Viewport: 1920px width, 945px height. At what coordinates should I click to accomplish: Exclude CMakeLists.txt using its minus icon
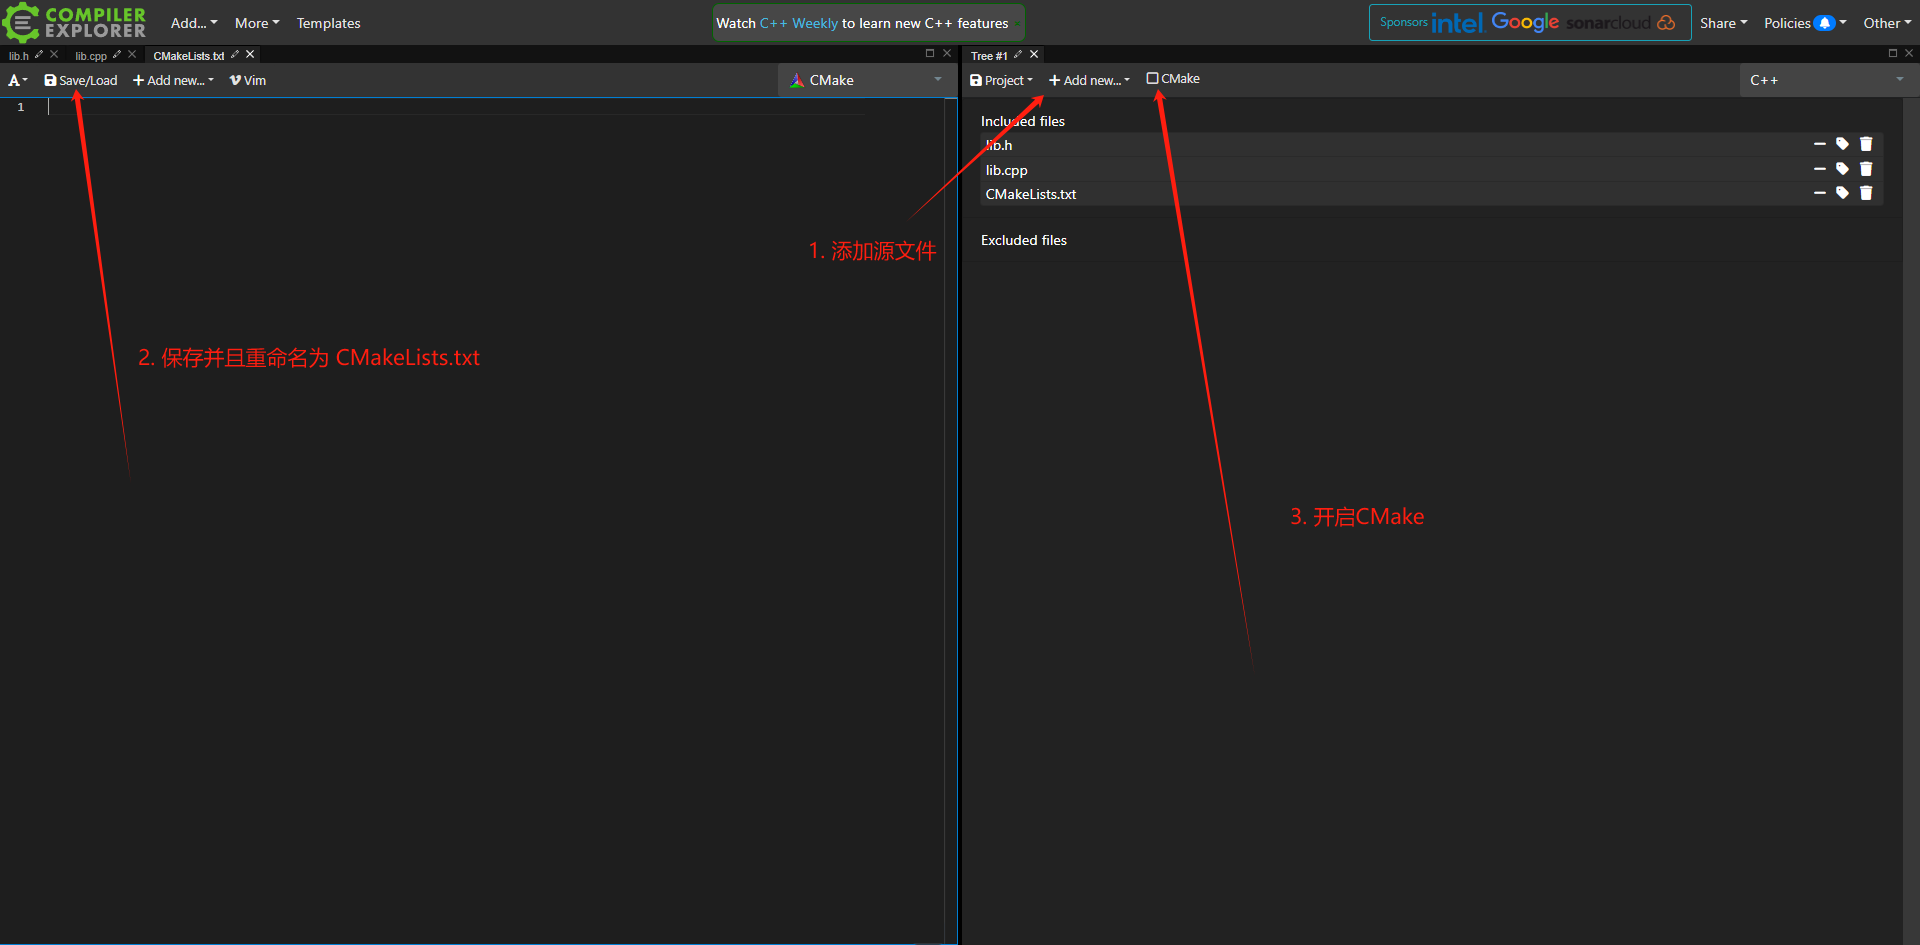[1819, 193]
